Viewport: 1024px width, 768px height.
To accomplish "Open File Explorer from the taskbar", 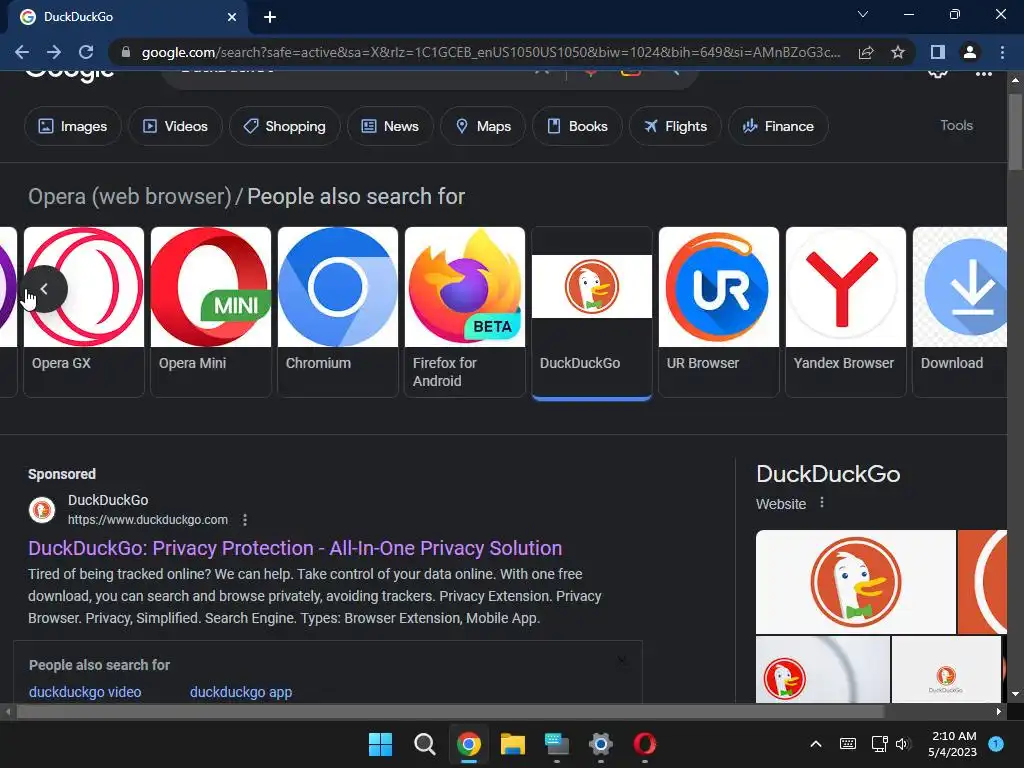I will pyautogui.click(x=513, y=744).
